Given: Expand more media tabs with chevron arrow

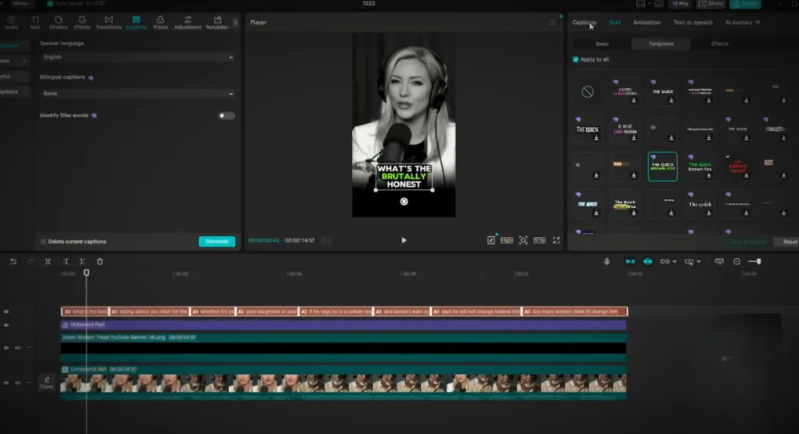Looking at the screenshot, I should 235,23.
